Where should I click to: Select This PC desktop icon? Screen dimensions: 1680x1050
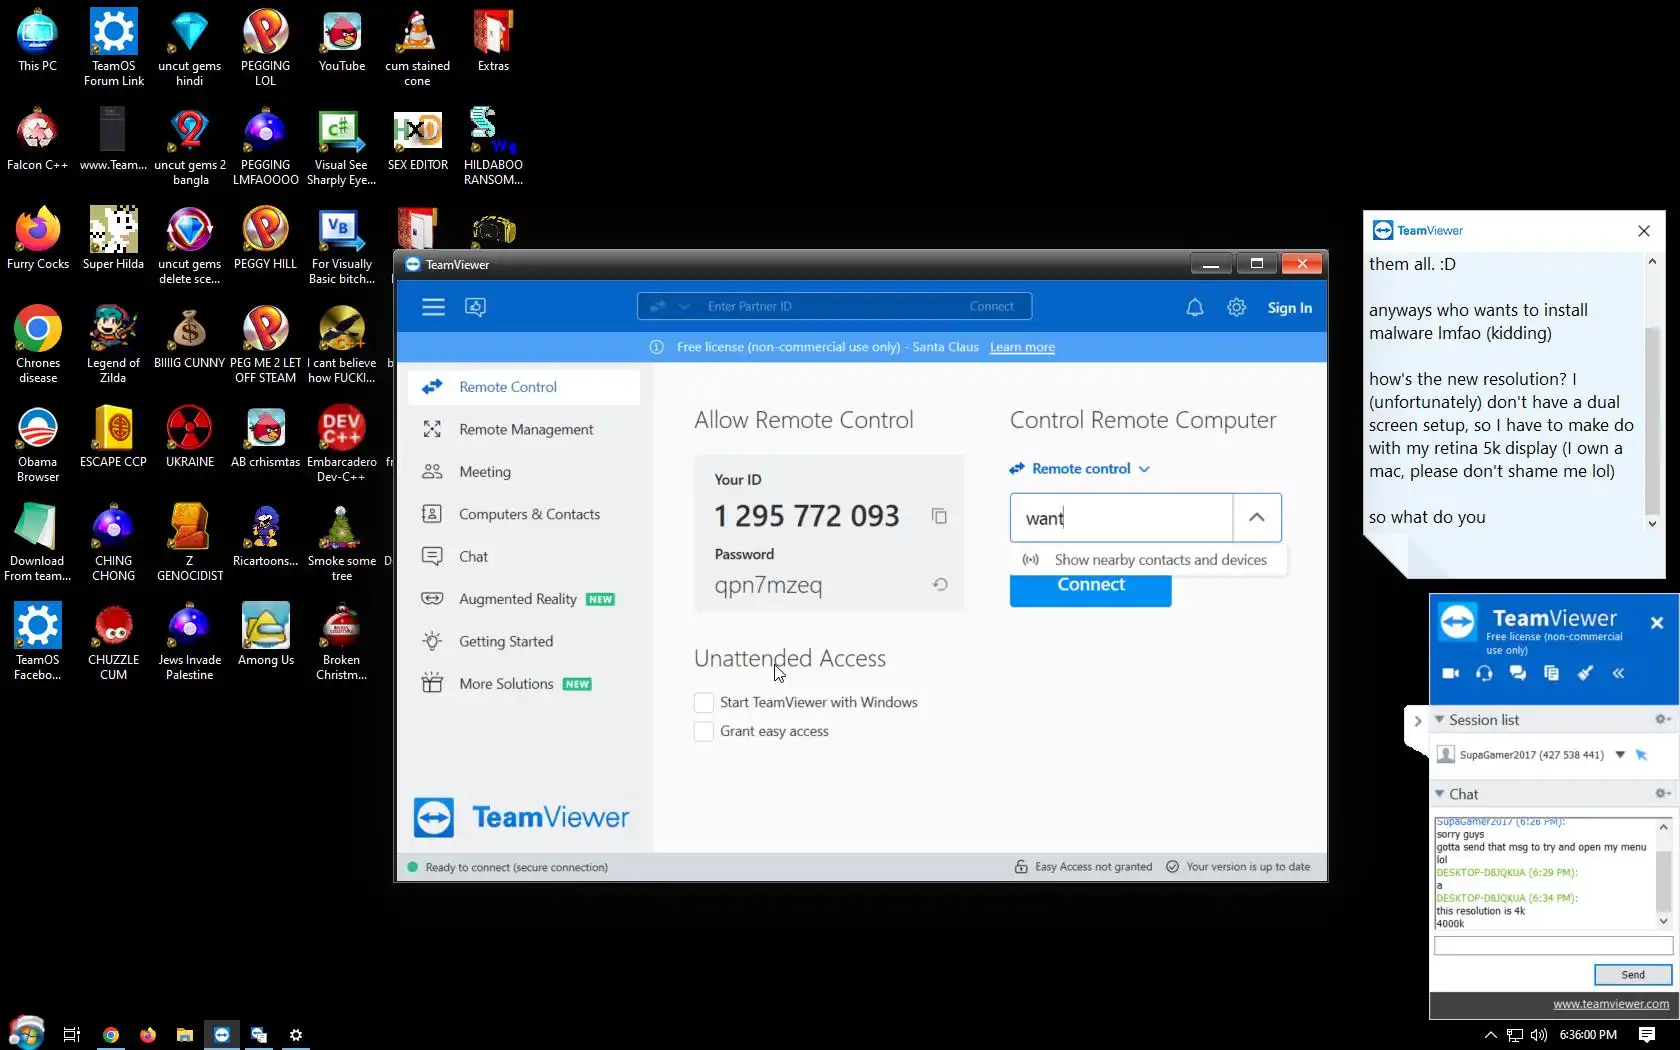[x=37, y=43]
